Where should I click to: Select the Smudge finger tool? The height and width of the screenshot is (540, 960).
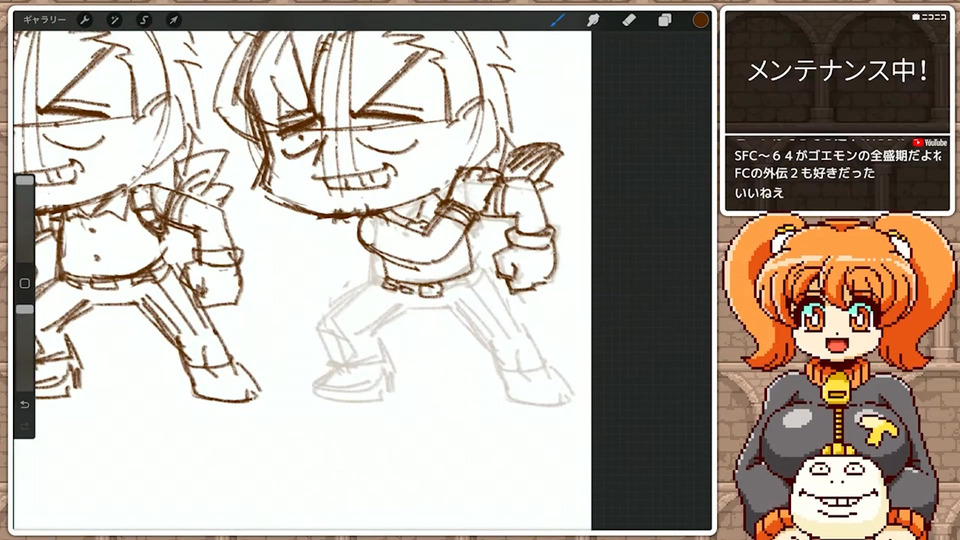point(593,20)
